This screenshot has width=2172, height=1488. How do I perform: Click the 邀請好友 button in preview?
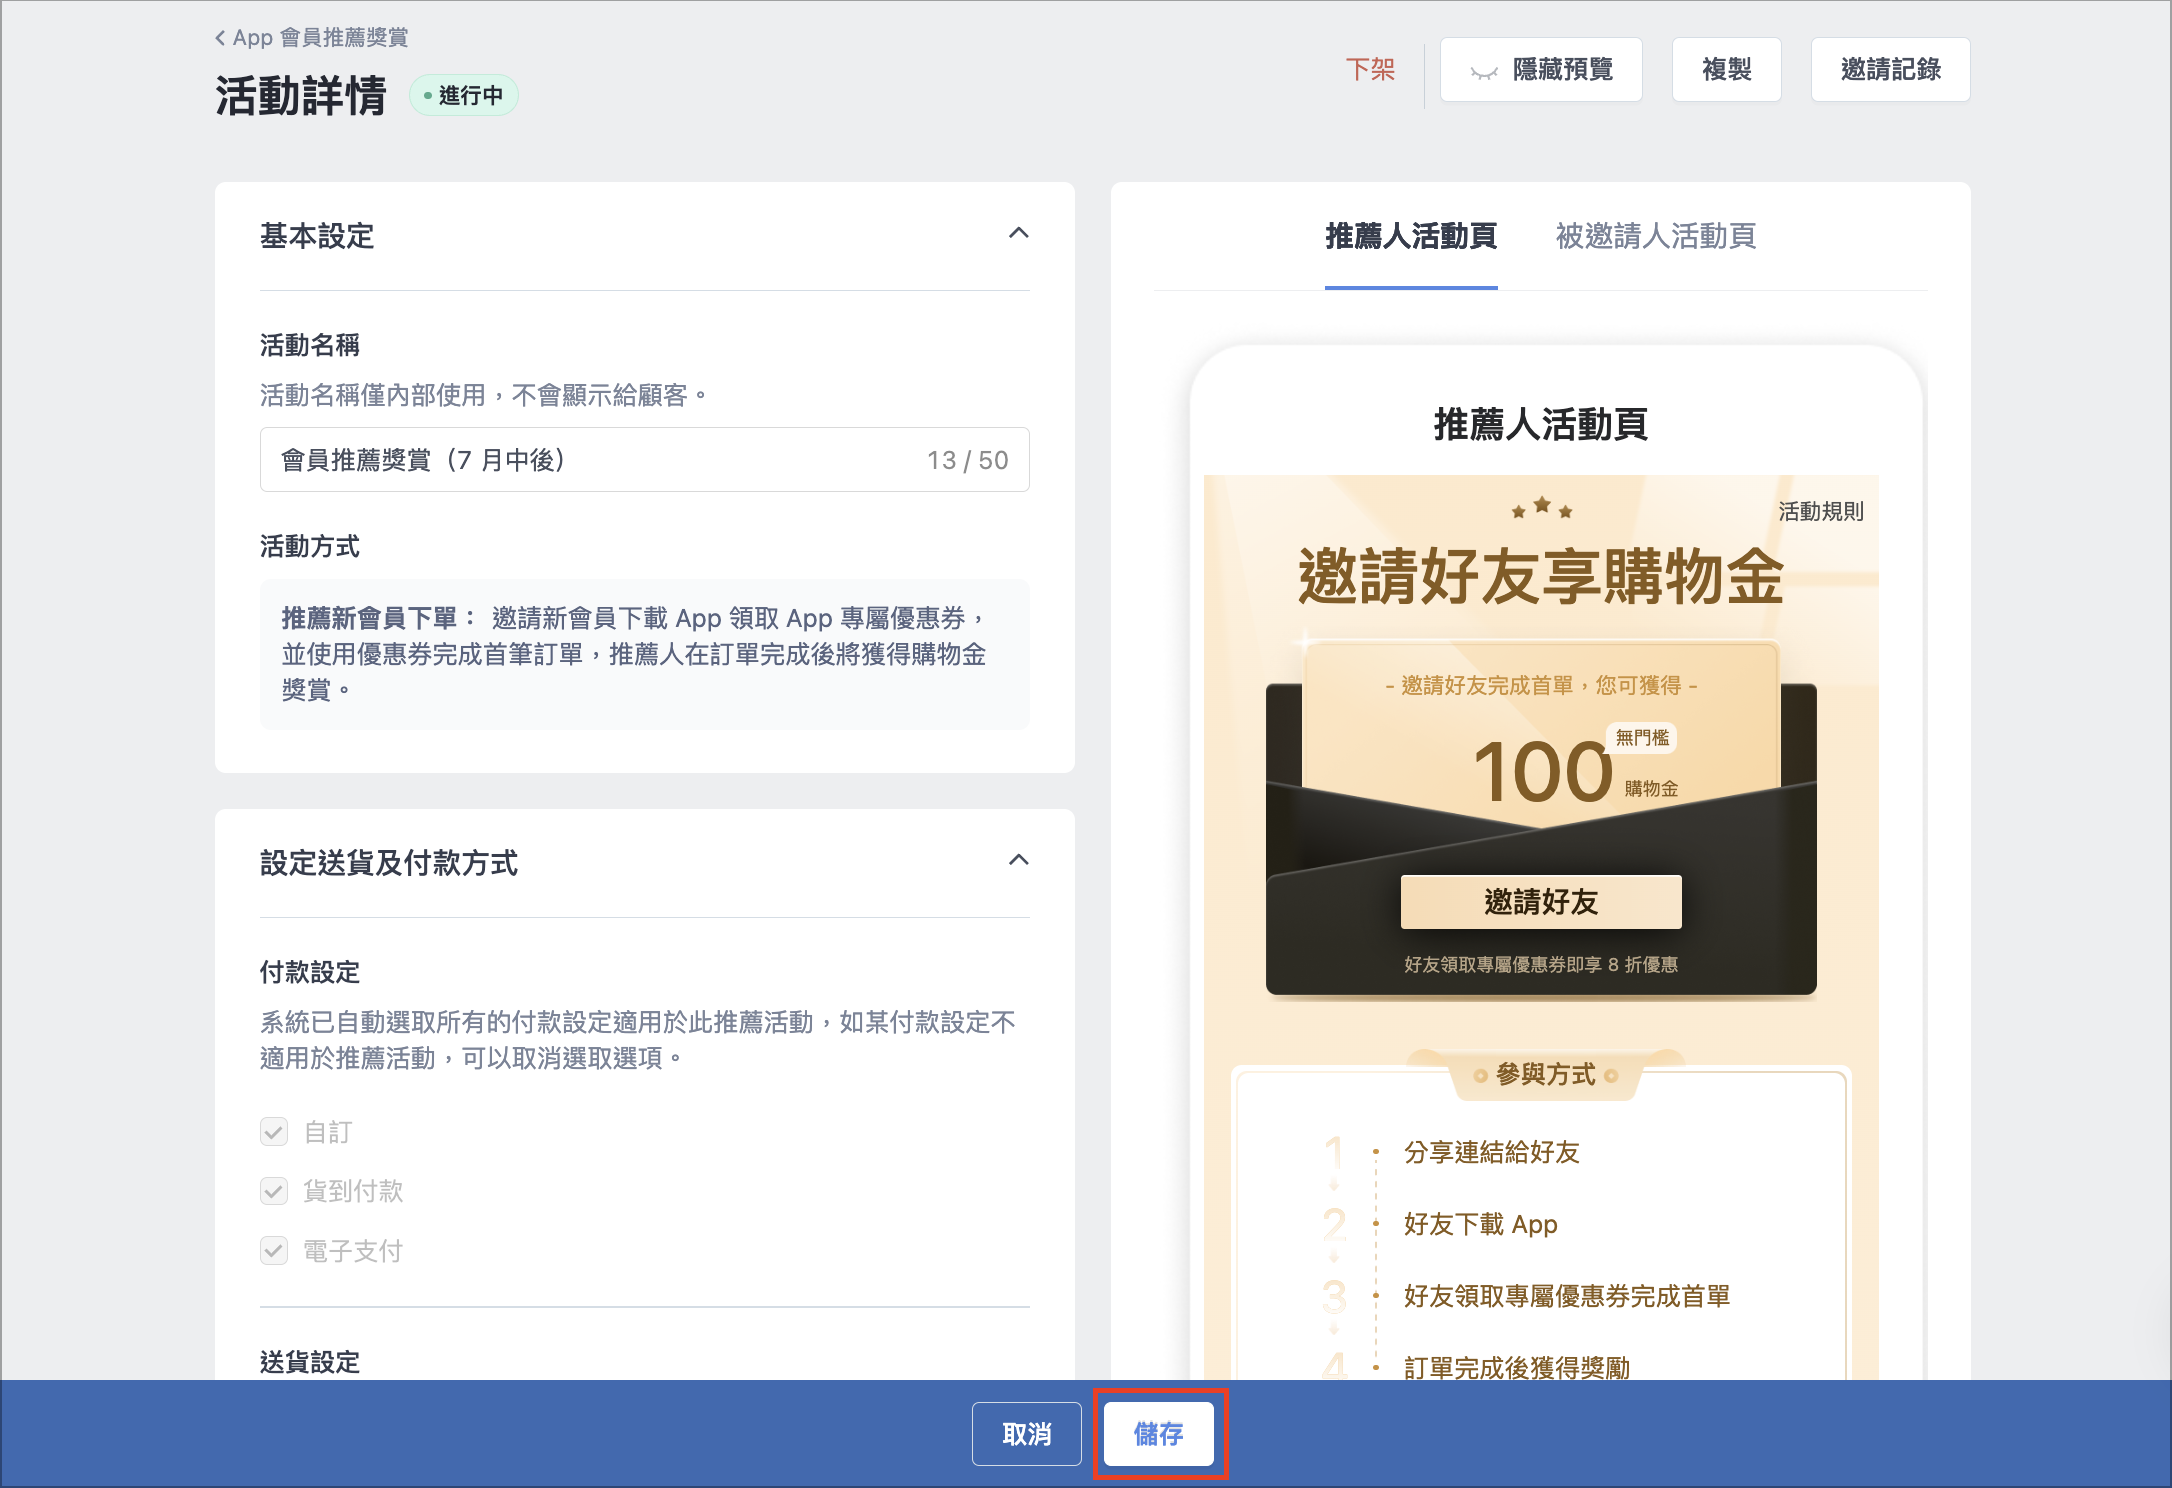tap(1541, 902)
